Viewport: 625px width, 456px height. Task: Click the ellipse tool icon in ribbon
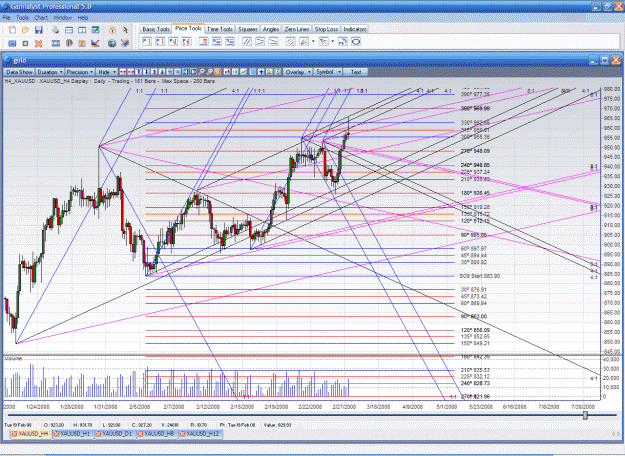point(356,41)
